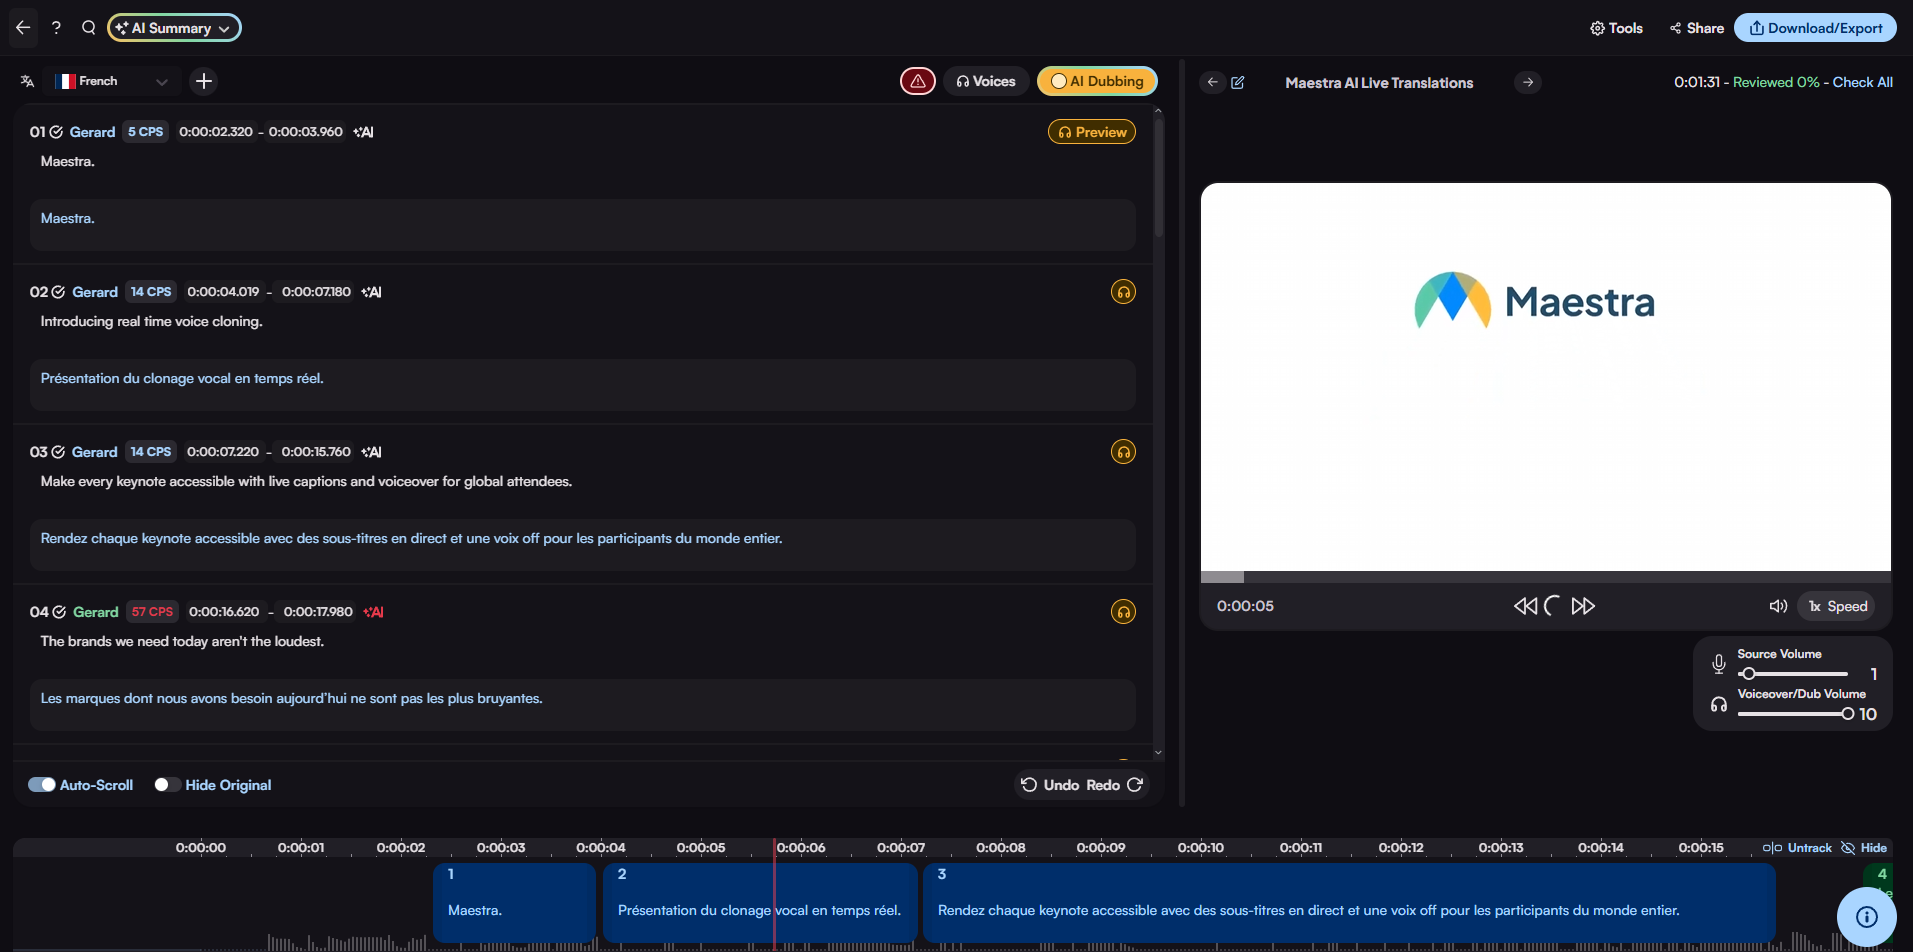This screenshot has height=952, width=1913.
Task: Click the Download/Export button
Action: pyautogui.click(x=1814, y=28)
